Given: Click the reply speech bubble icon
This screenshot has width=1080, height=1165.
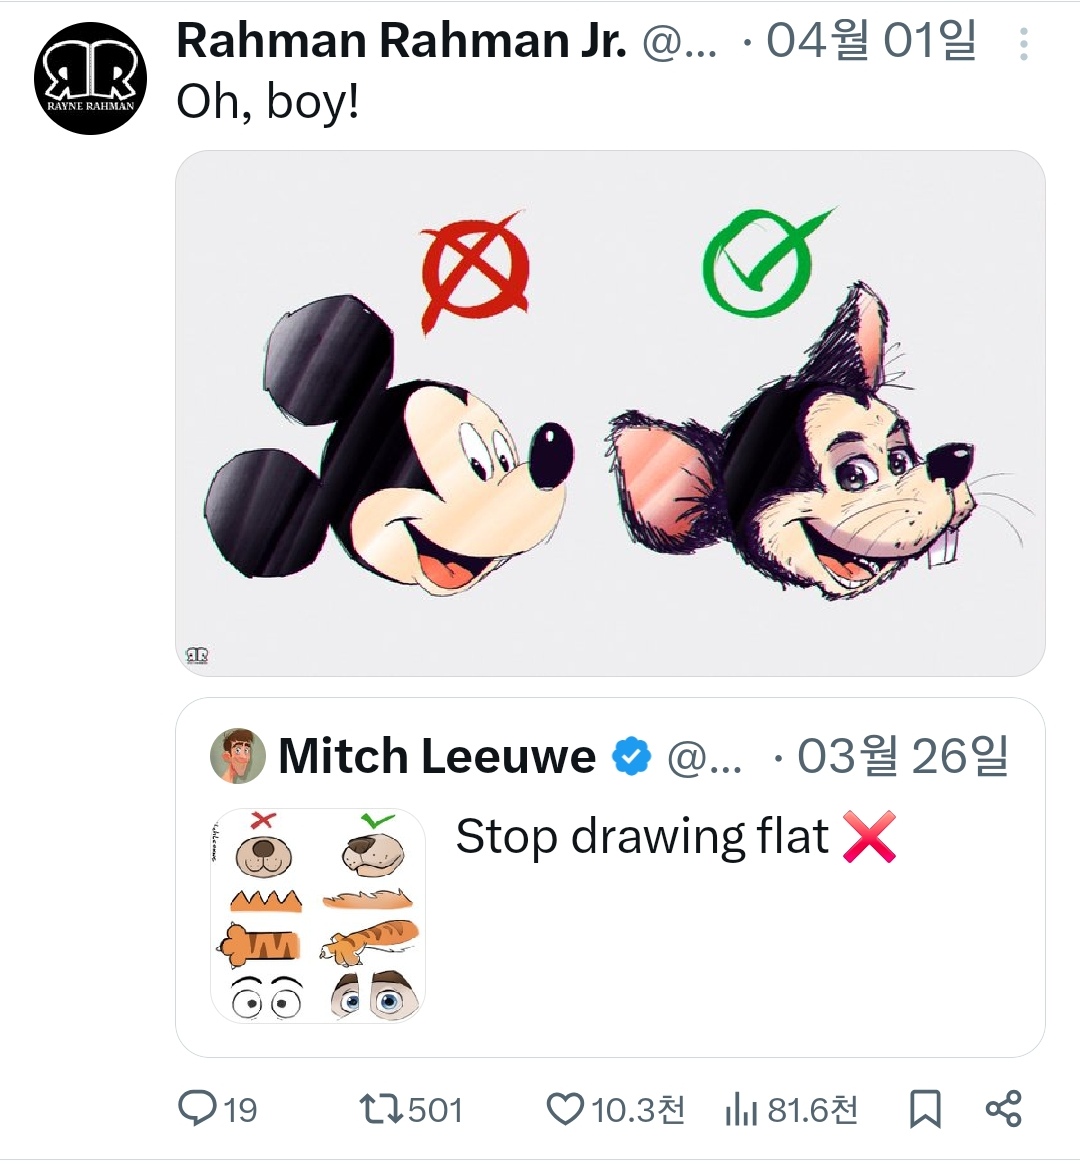Looking at the screenshot, I should [x=197, y=1108].
